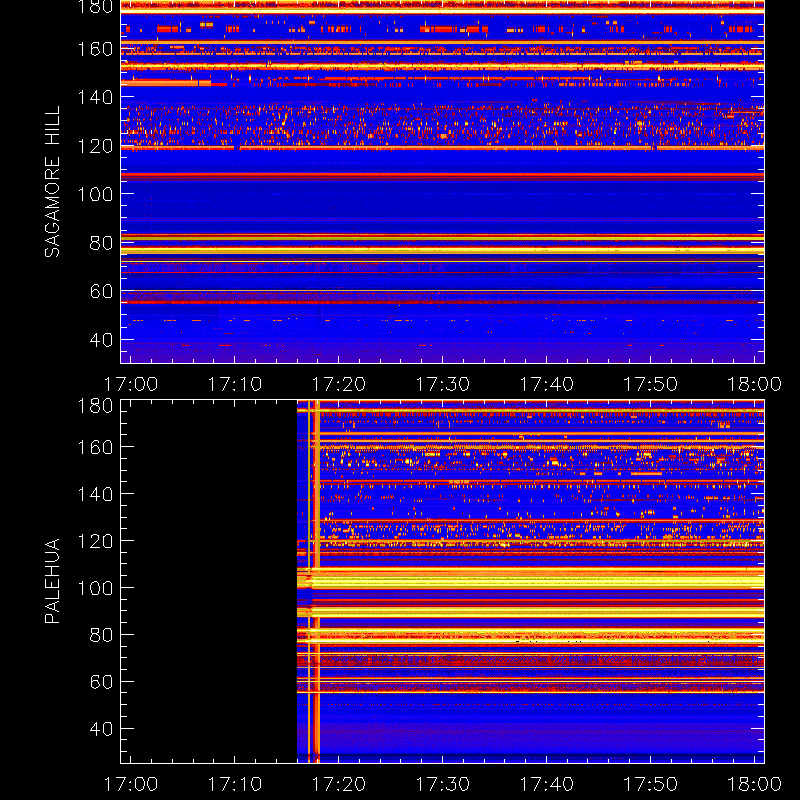
Task: Click the 140 frequency label on Palehua axis
Action: [x=95, y=494]
